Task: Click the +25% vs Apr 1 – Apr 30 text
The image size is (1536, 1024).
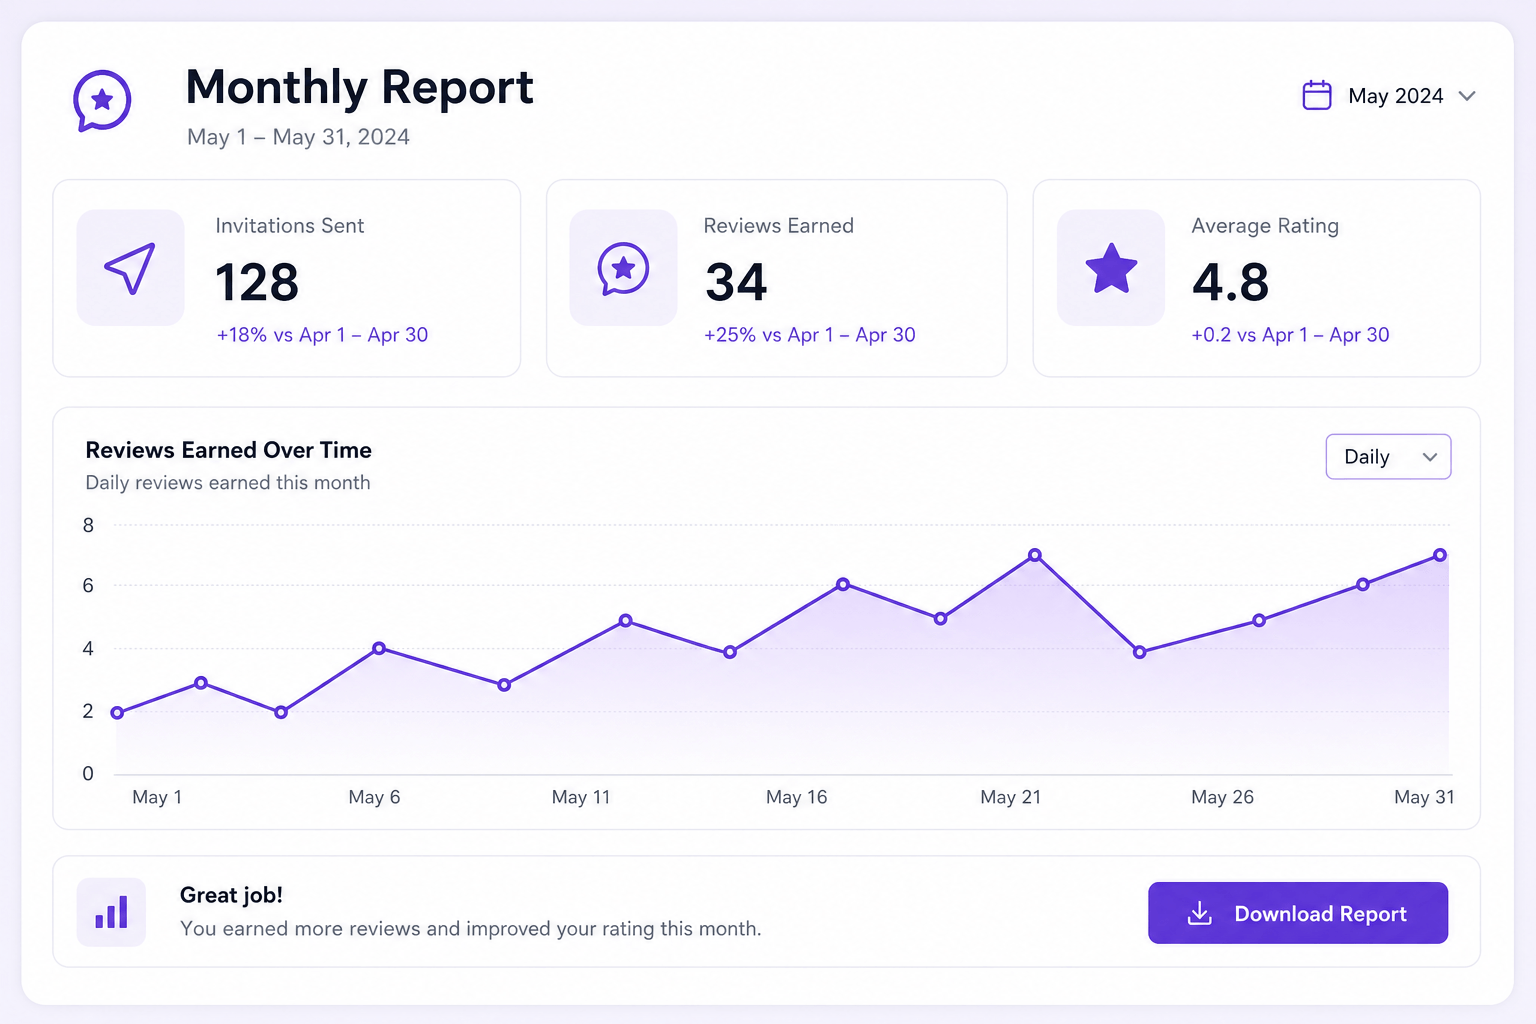Action: (x=810, y=335)
